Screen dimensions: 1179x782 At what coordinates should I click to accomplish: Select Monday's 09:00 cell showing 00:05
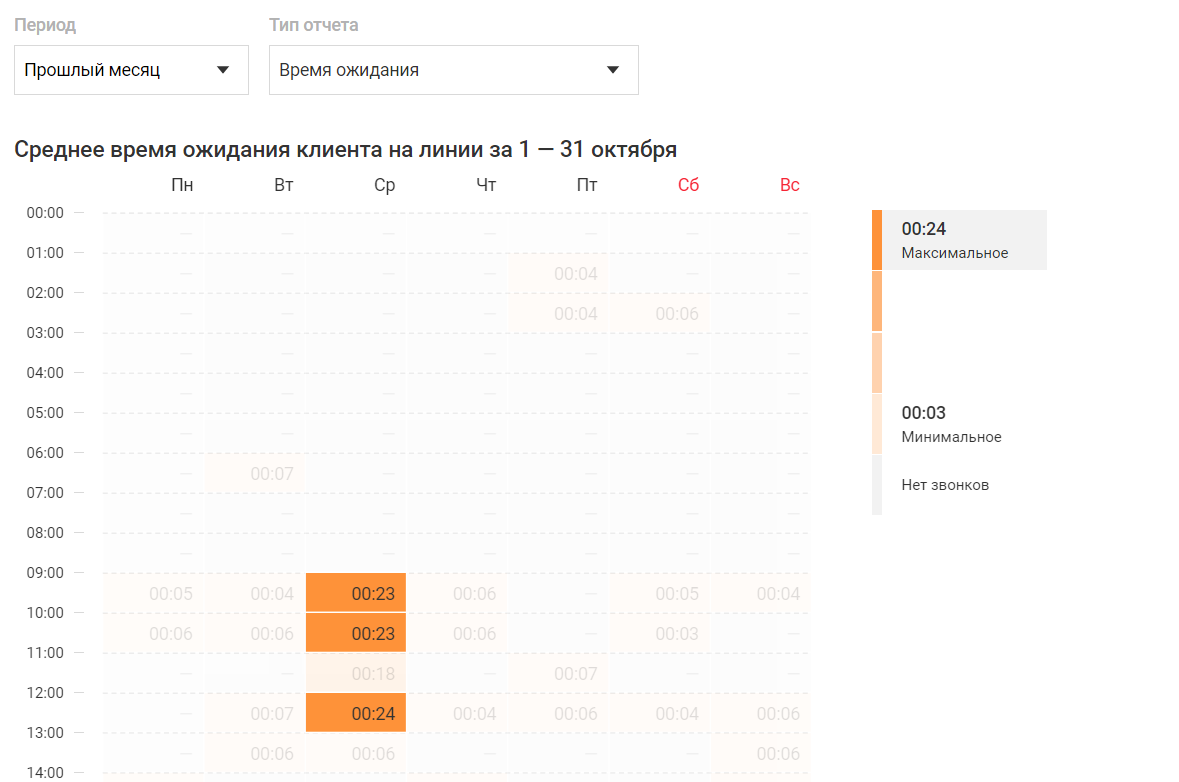coord(154,593)
